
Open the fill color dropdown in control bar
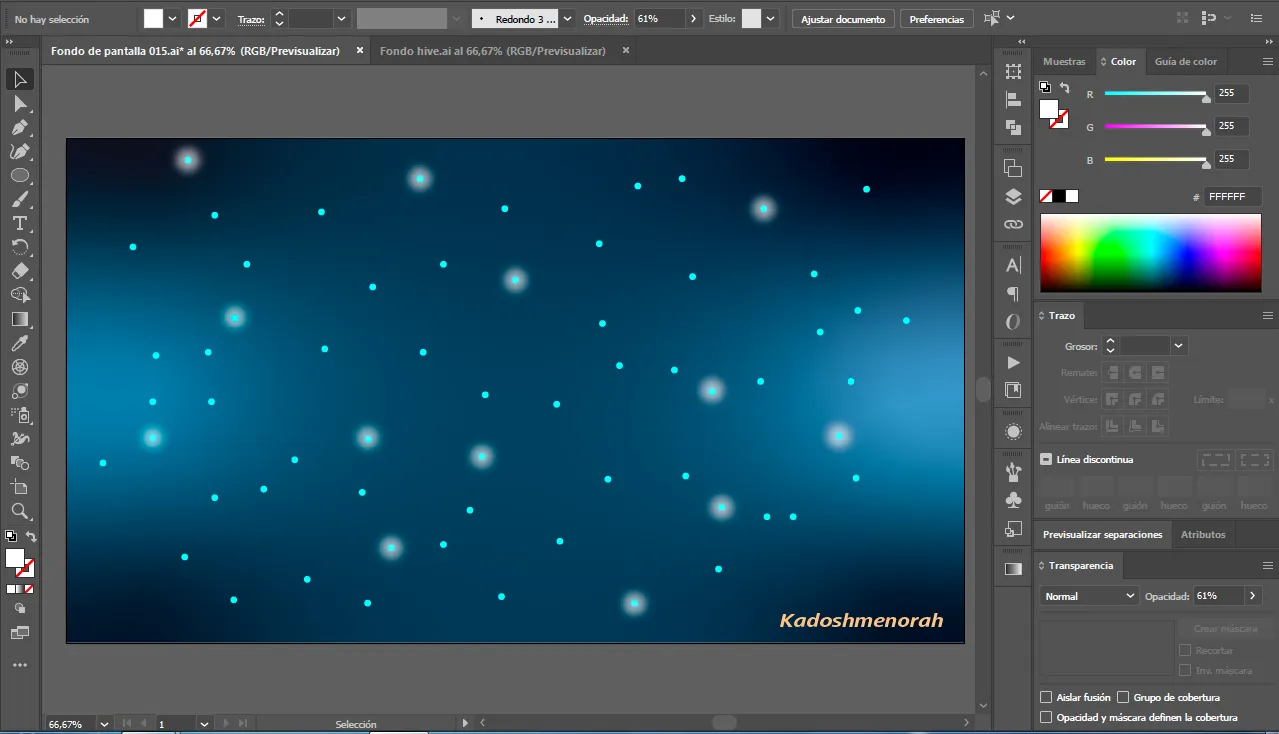point(173,18)
